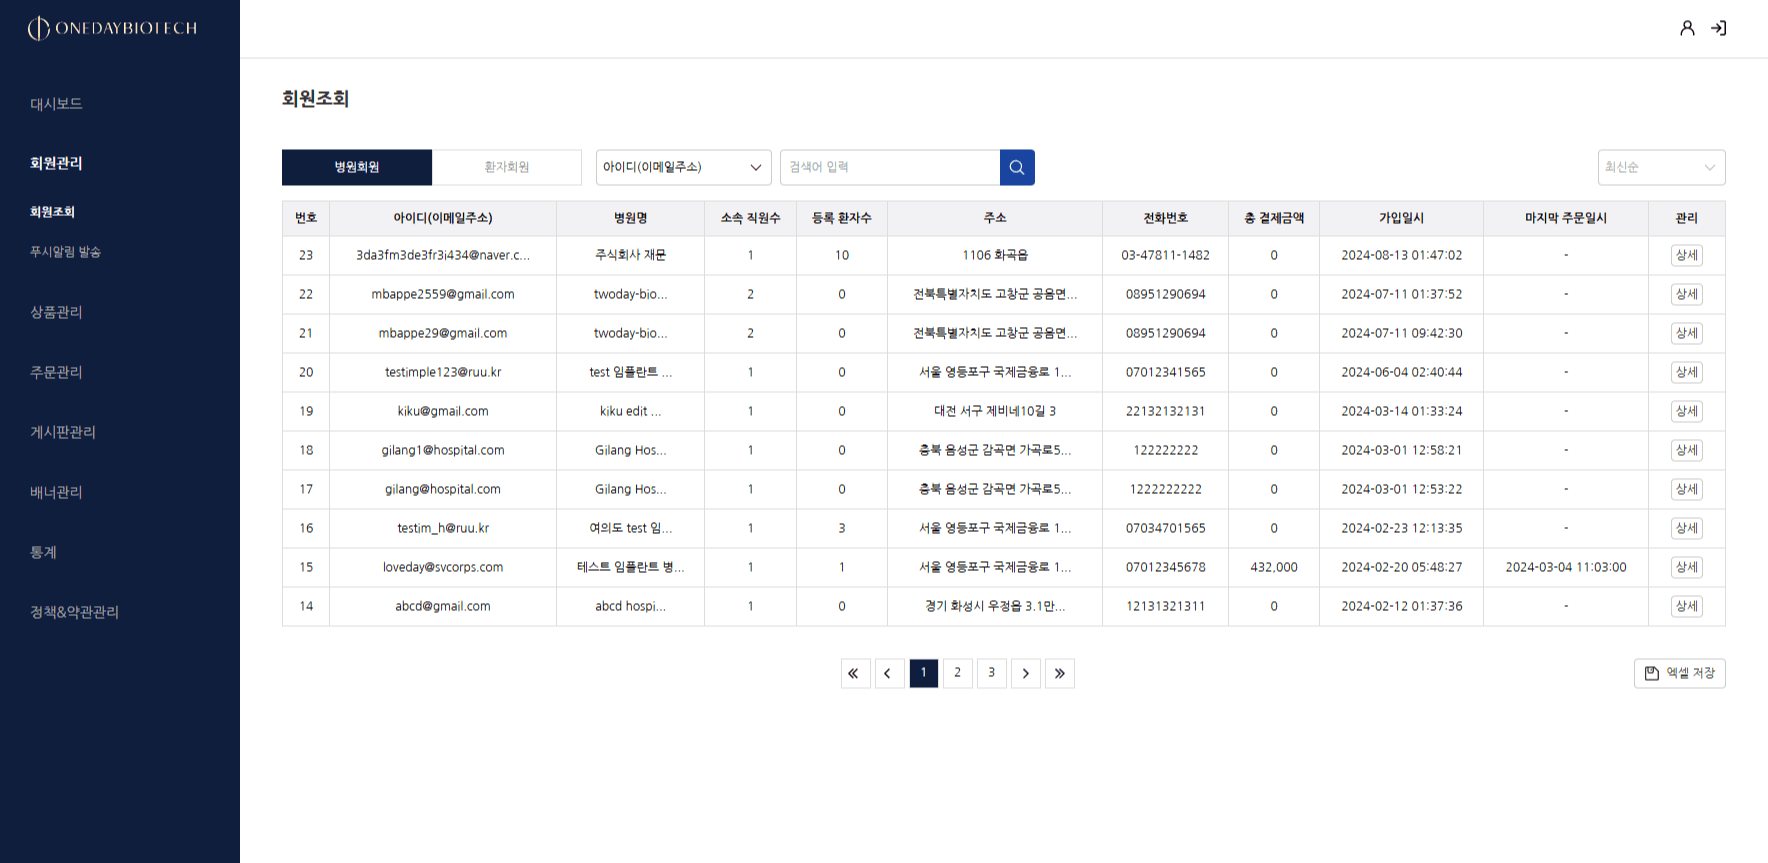The image size is (1768, 863).
Task: Click the OneDayBiotech logo
Action: tap(112, 28)
